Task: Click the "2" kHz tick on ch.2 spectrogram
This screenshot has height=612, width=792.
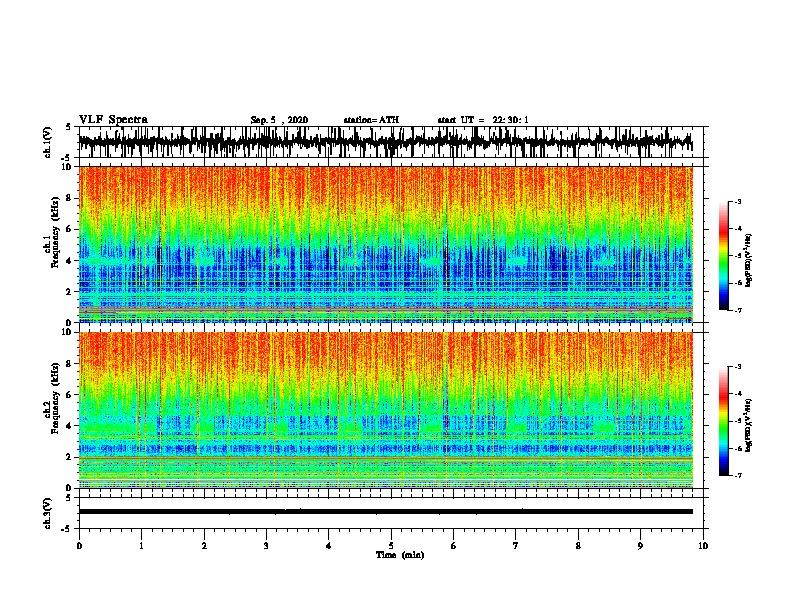Action: tap(70, 457)
